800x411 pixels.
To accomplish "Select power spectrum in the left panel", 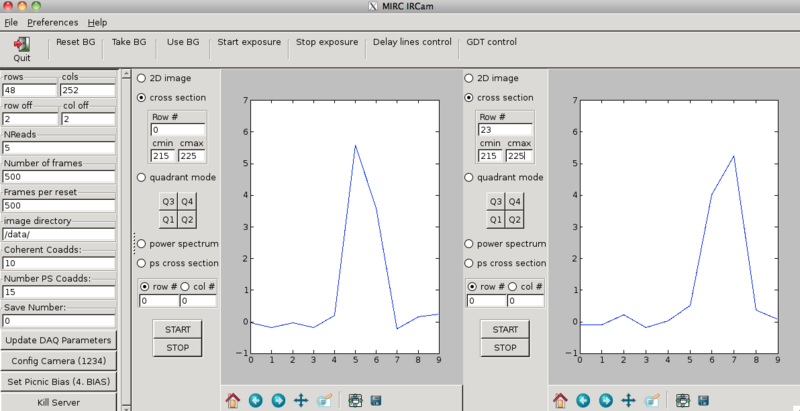I will point(141,244).
